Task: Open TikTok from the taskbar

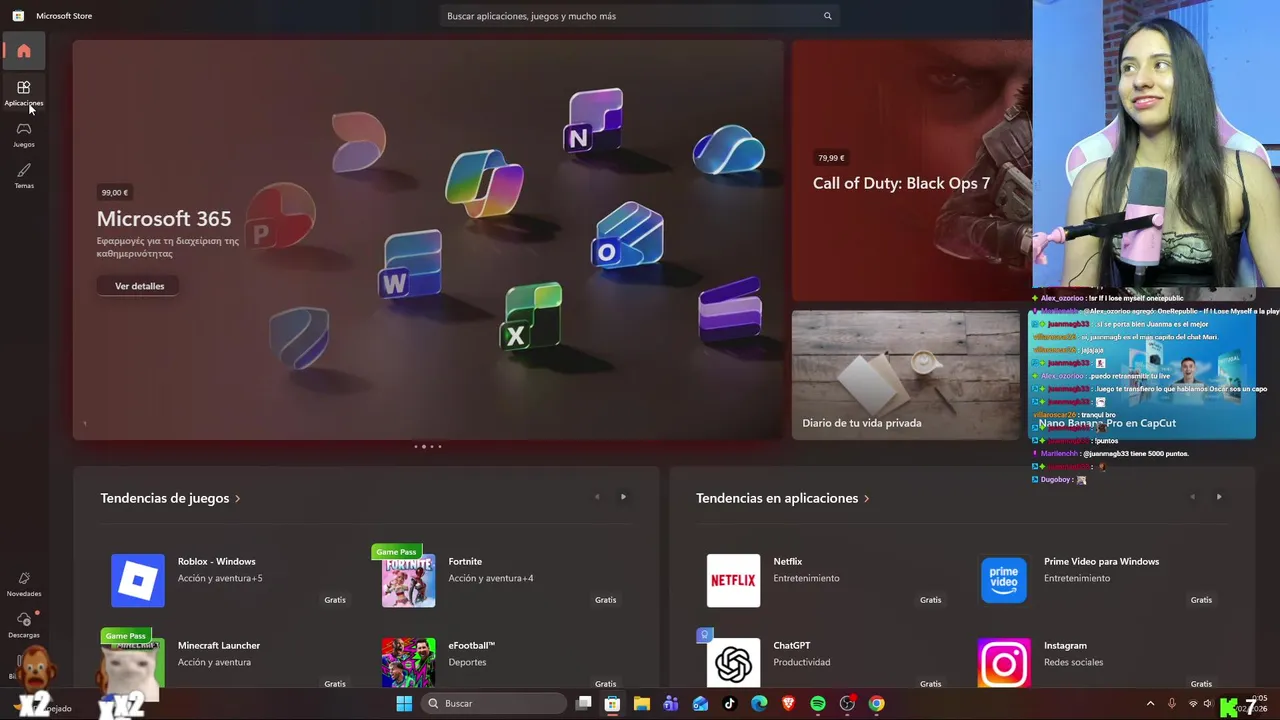Action: tap(729, 704)
